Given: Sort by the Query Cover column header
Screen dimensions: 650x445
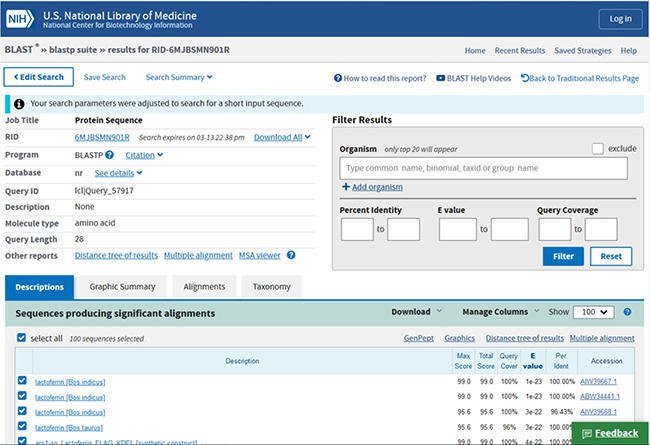Looking at the screenshot, I should point(509,361).
